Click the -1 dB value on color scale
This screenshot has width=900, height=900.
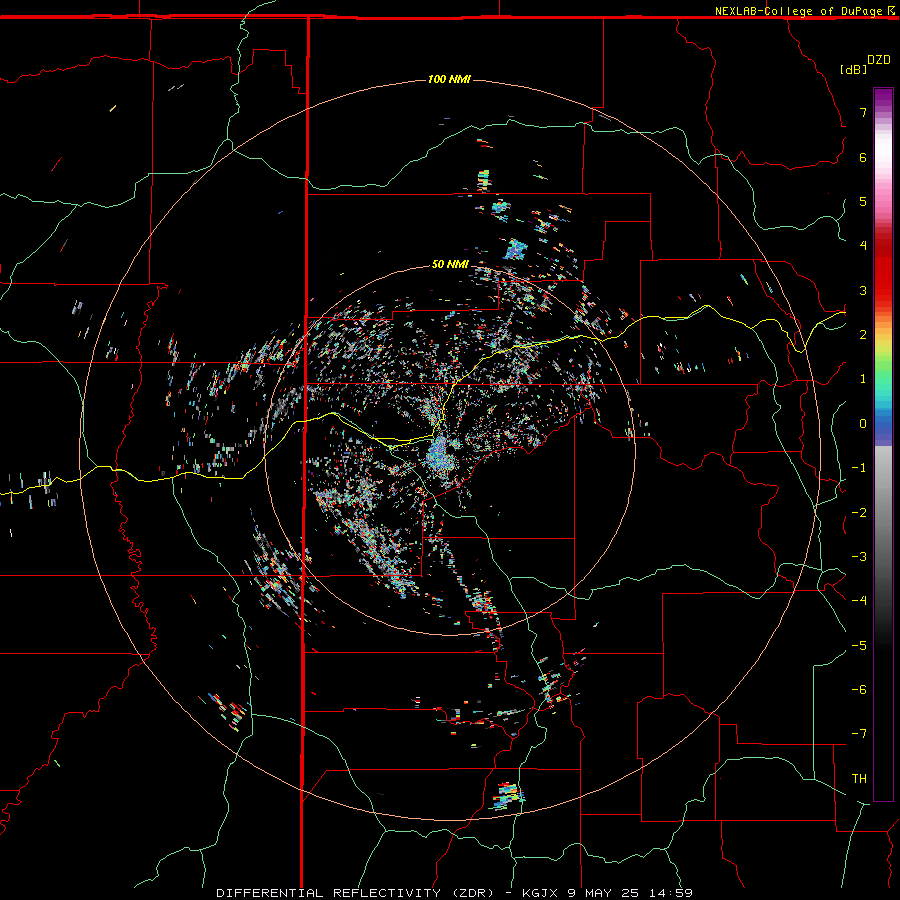click(859, 468)
